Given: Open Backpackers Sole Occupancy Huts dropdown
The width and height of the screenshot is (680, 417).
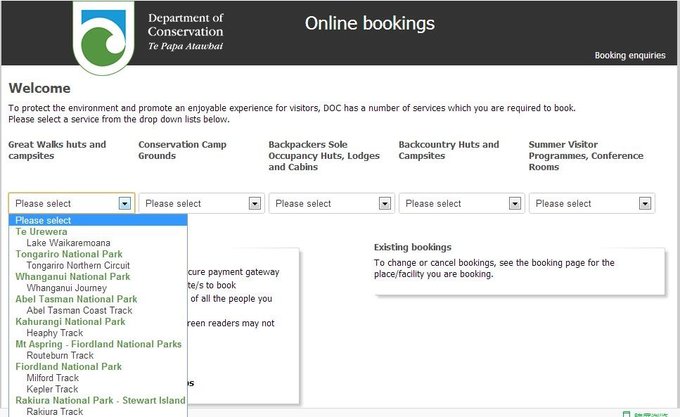Looking at the screenshot, I should (384, 203).
